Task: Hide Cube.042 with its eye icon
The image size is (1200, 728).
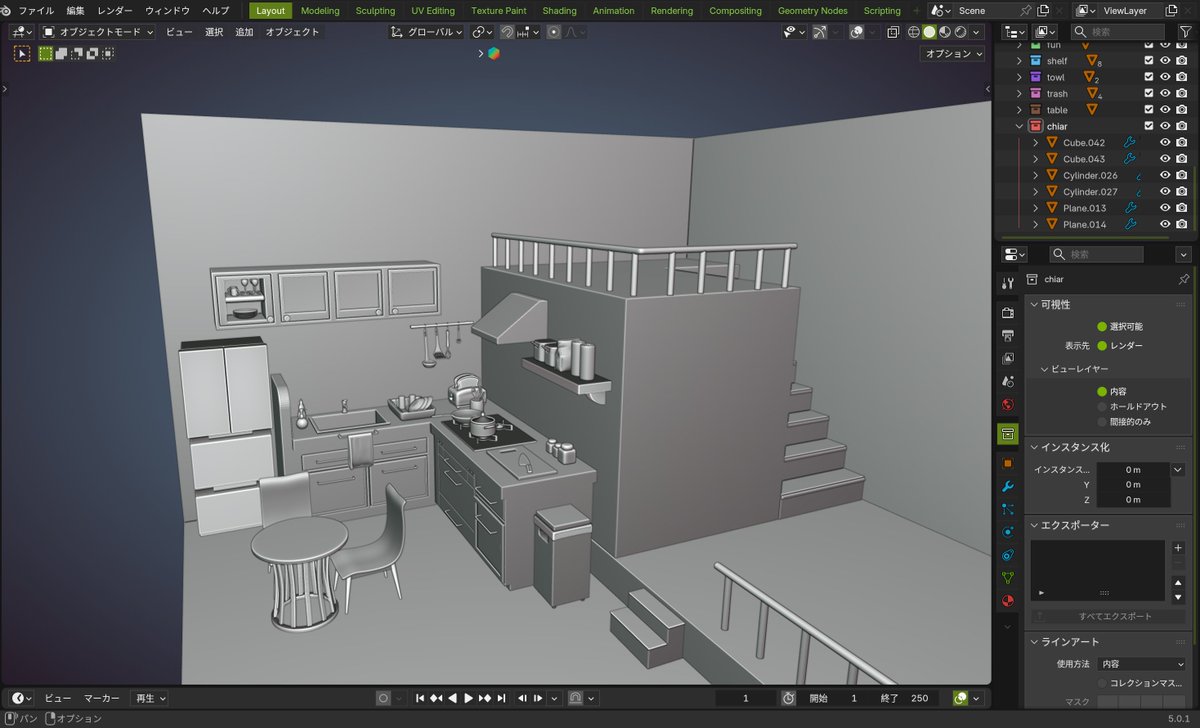Action: click(x=1165, y=142)
